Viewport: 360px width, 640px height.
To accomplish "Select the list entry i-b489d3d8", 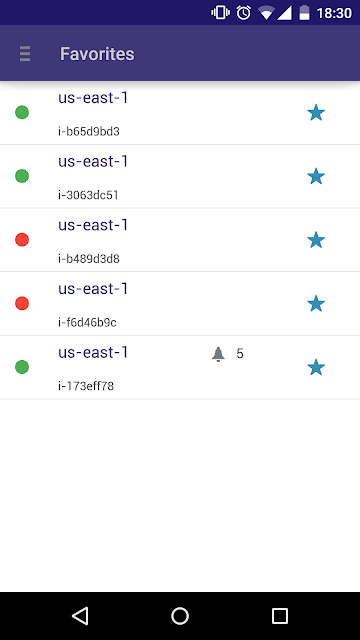I will [180, 240].
